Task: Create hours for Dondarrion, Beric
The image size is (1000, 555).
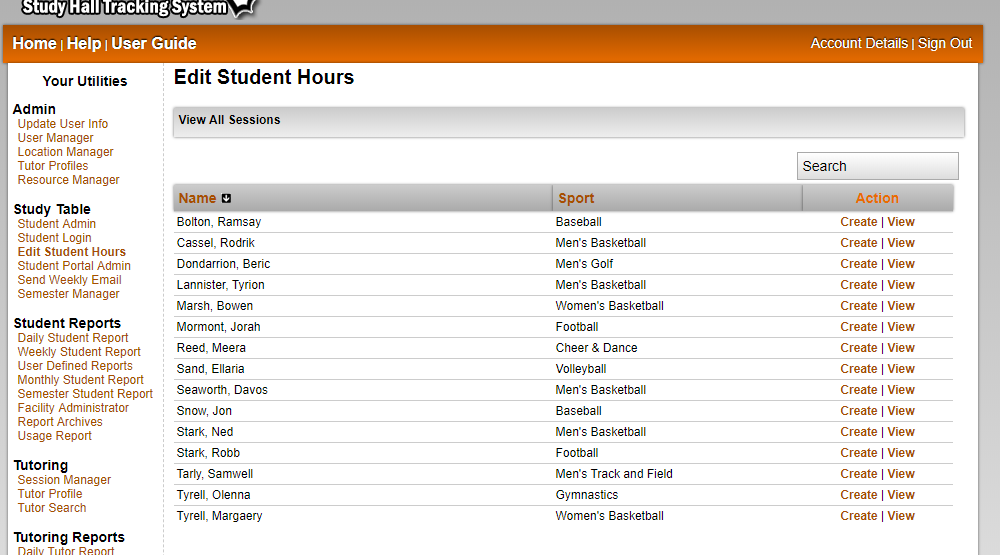Action: [x=858, y=264]
